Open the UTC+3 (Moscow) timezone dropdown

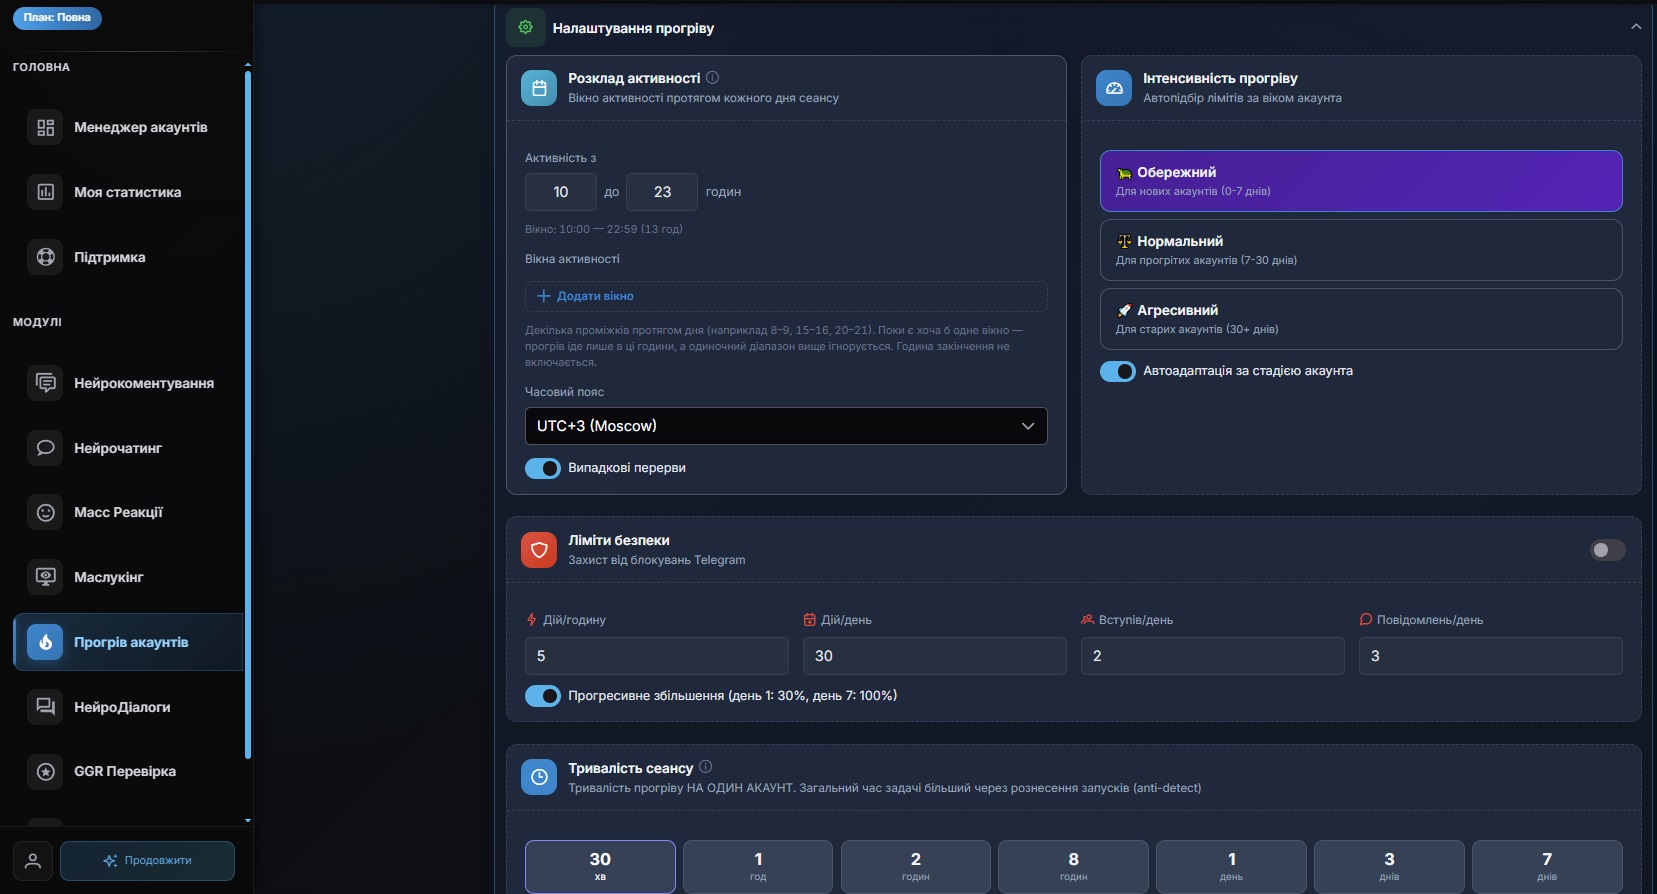click(786, 426)
